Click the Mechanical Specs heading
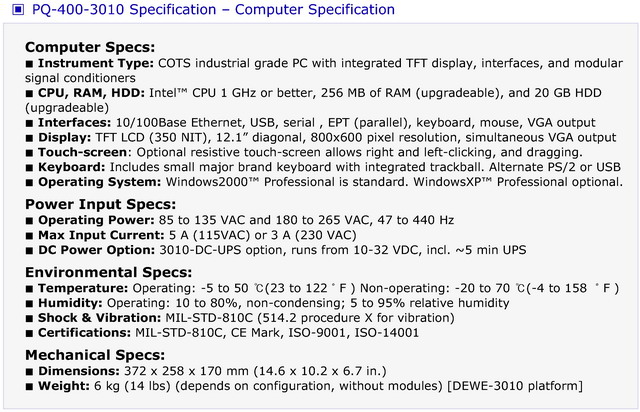The height and width of the screenshot is (412, 640). 95,355
